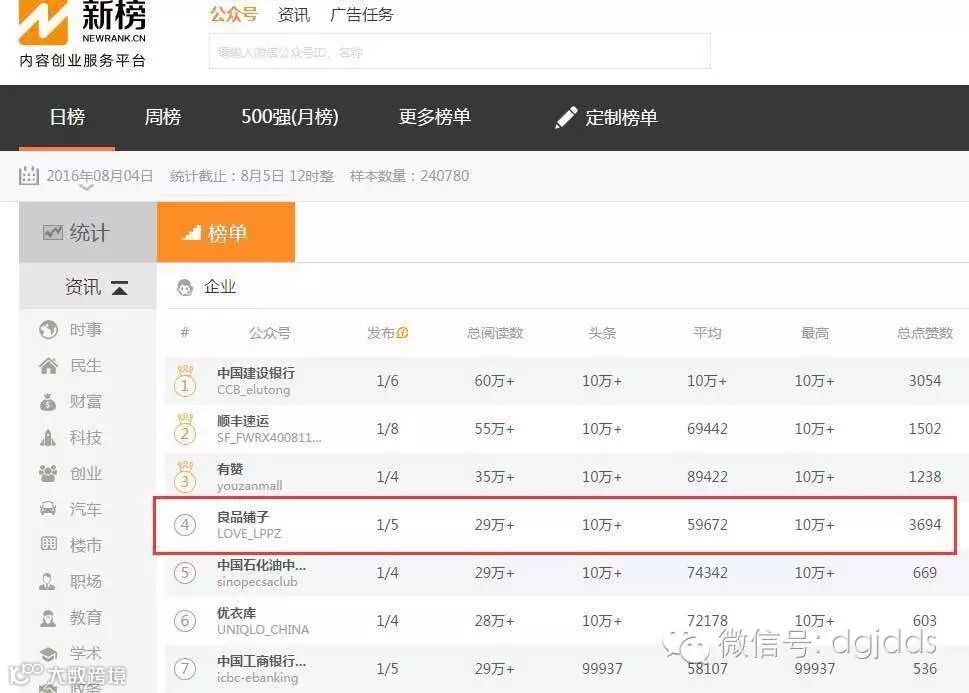The image size is (969, 693).
Task: Sort by 平均 column header
Action: (x=707, y=333)
